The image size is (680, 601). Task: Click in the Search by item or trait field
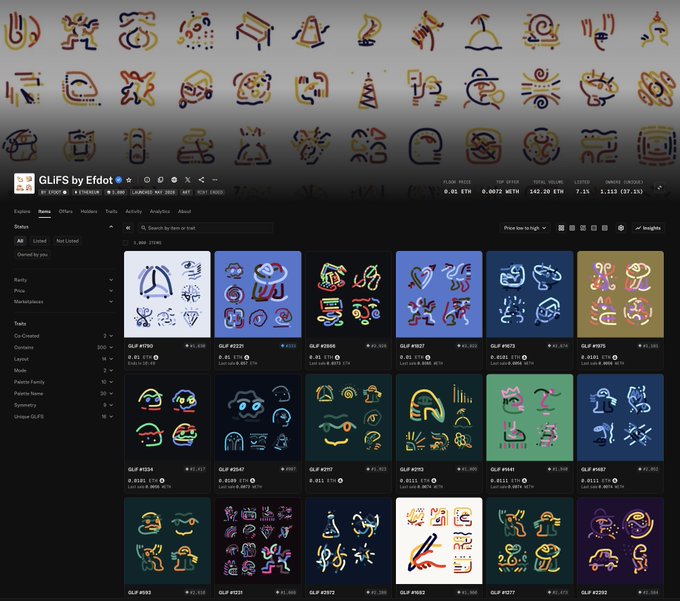pos(205,228)
